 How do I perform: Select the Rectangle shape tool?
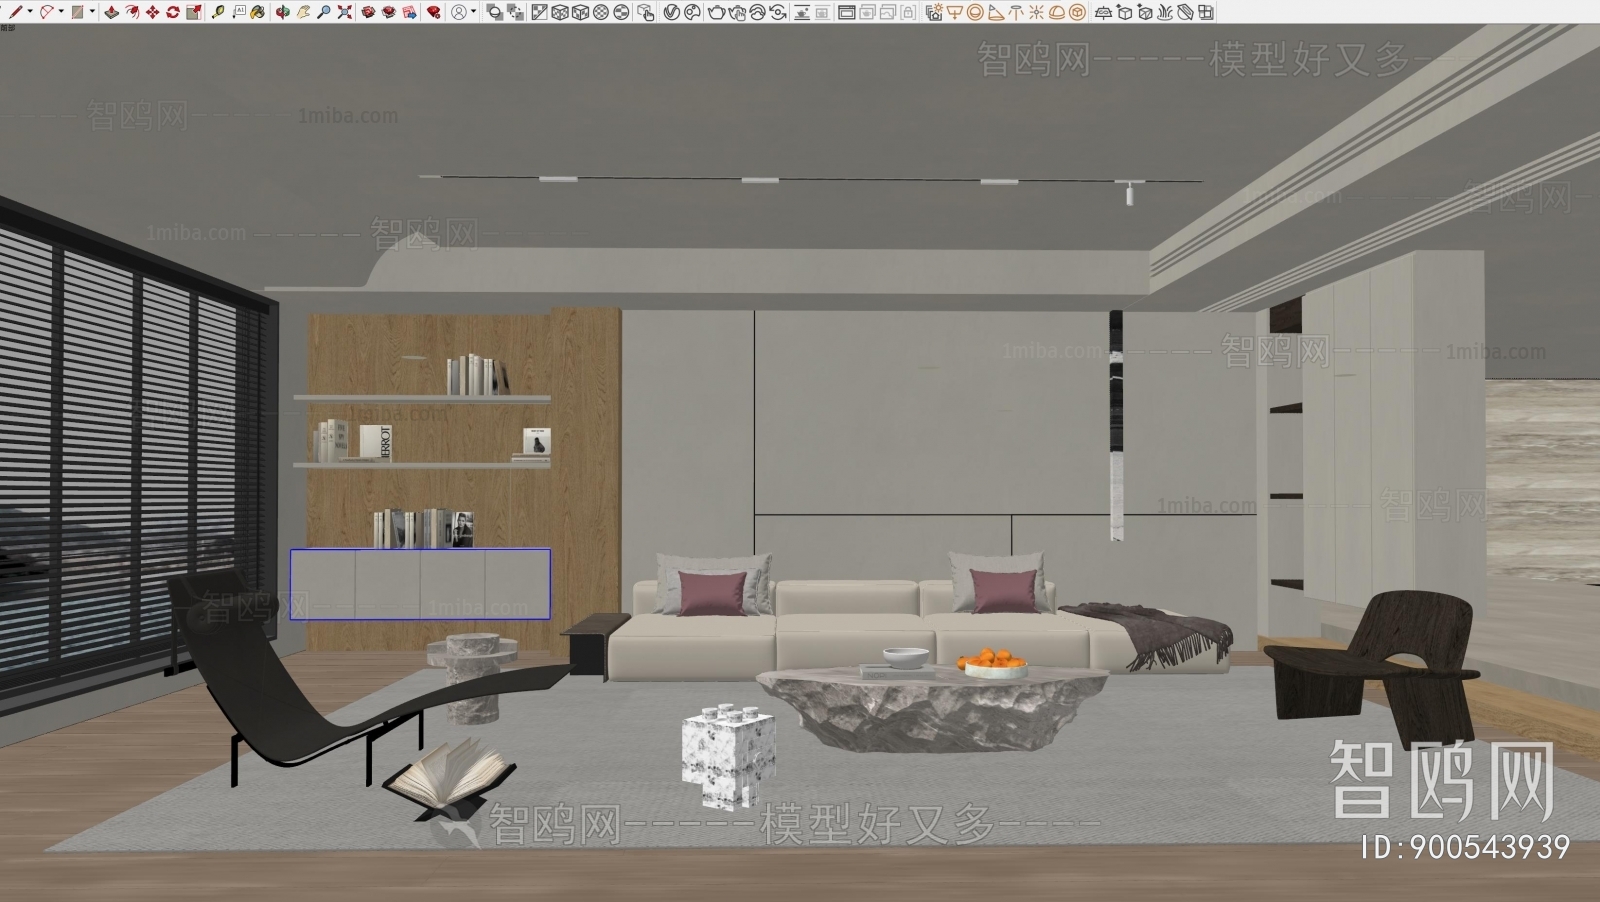pos(77,12)
